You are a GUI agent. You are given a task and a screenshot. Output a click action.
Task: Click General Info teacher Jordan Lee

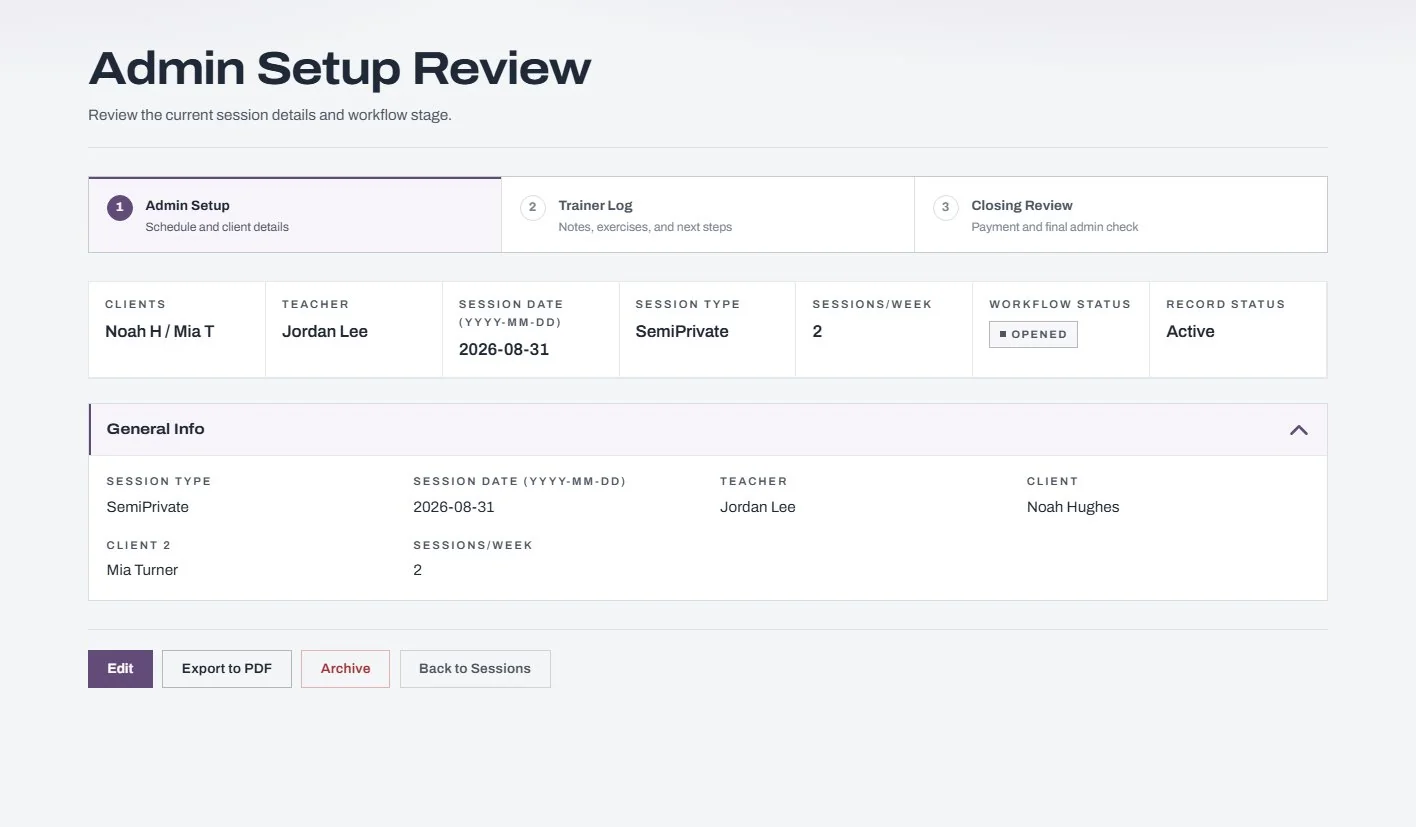click(x=758, y=507)
